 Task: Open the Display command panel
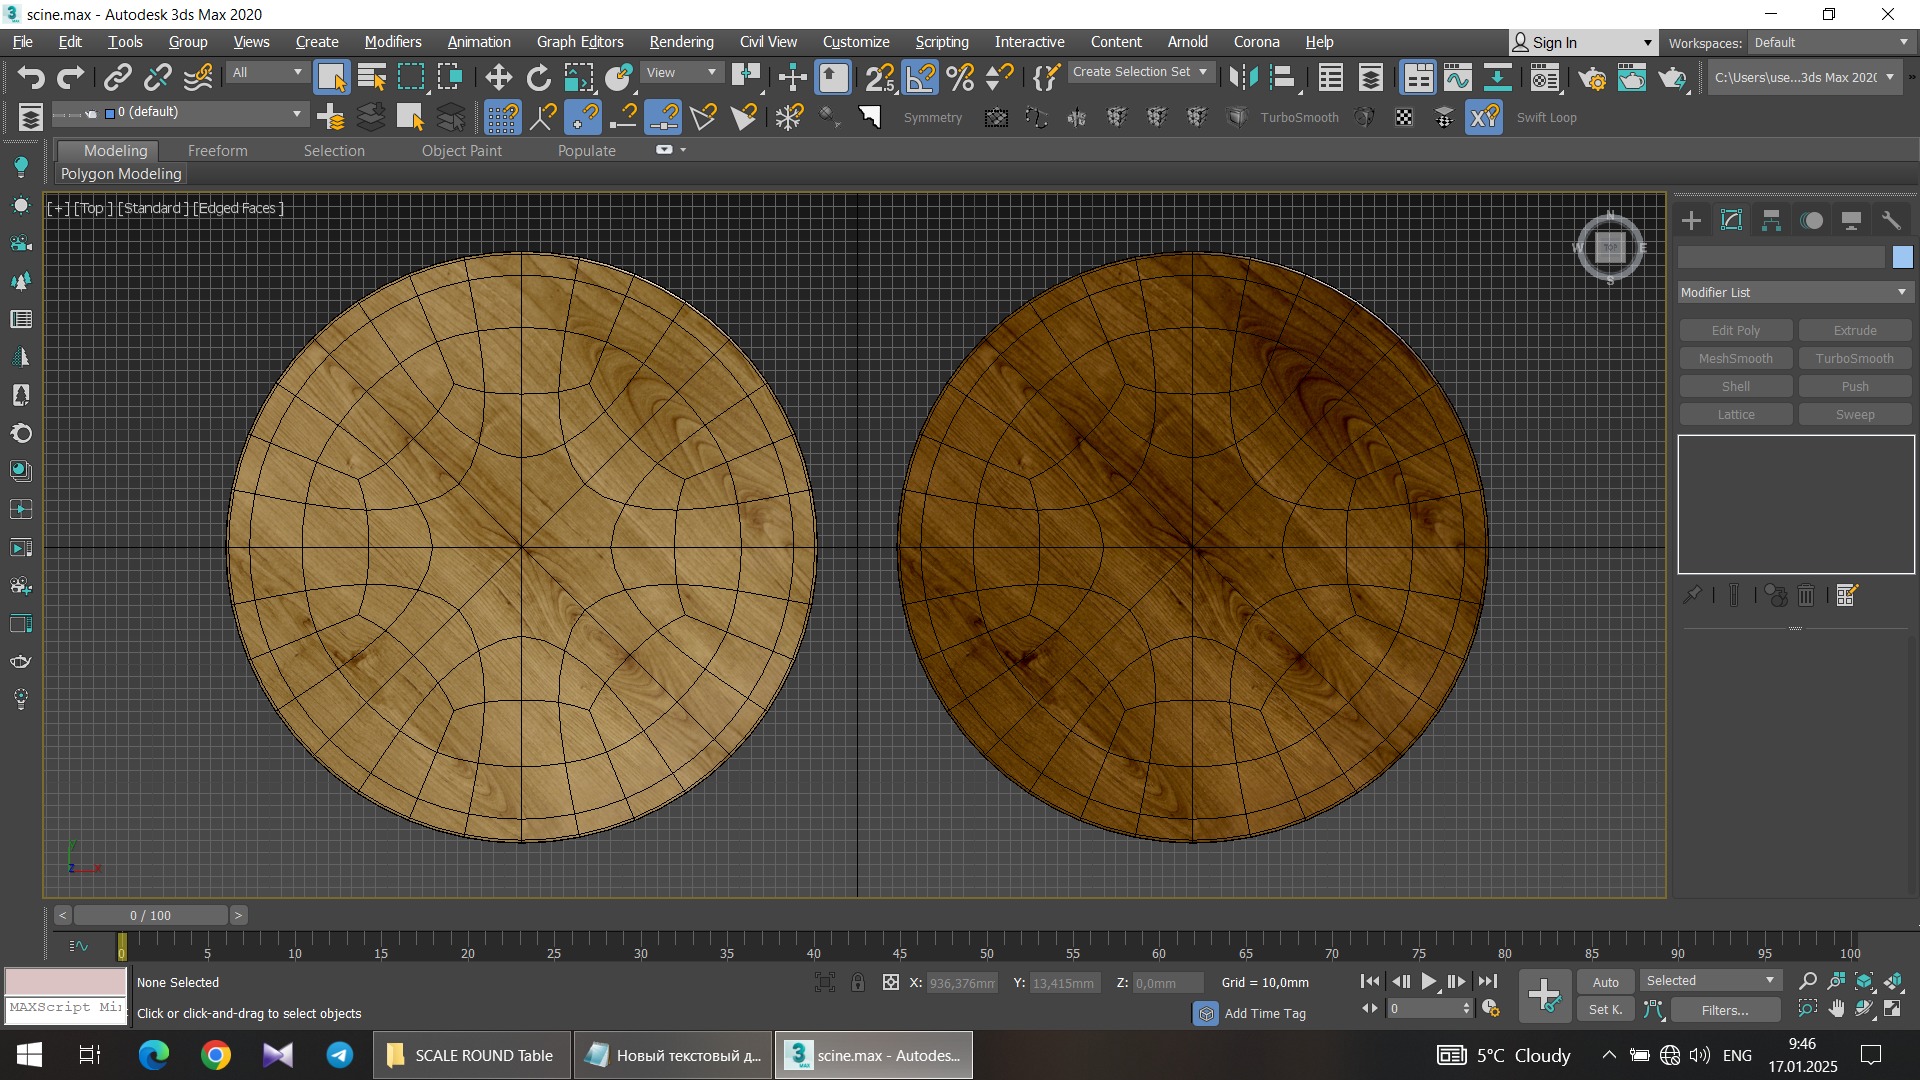coord(1851,220)
